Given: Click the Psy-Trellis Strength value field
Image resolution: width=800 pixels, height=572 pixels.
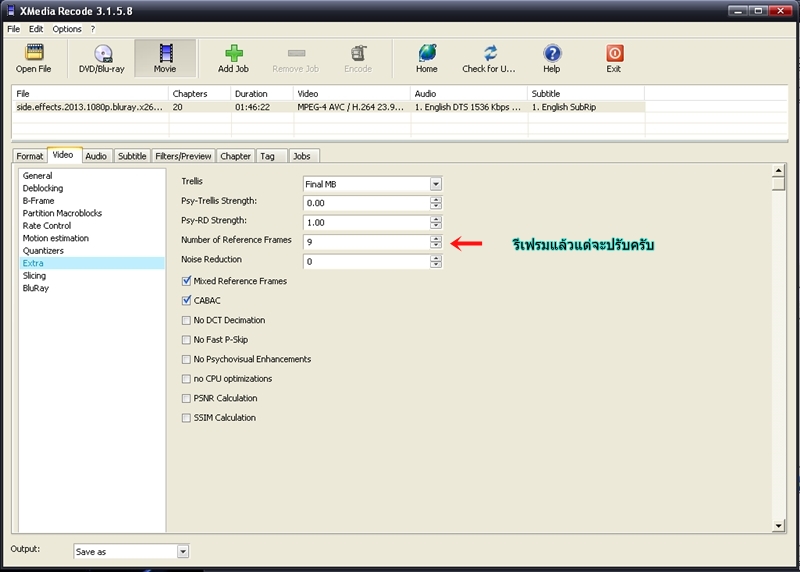Looking at the screenshot, I should [367, 203].
